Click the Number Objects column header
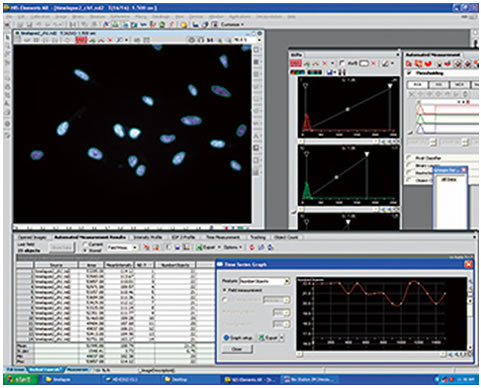Image resolution: width=481 pixels, height=388 pixels. pyautogui.click(x=175, y=265)
